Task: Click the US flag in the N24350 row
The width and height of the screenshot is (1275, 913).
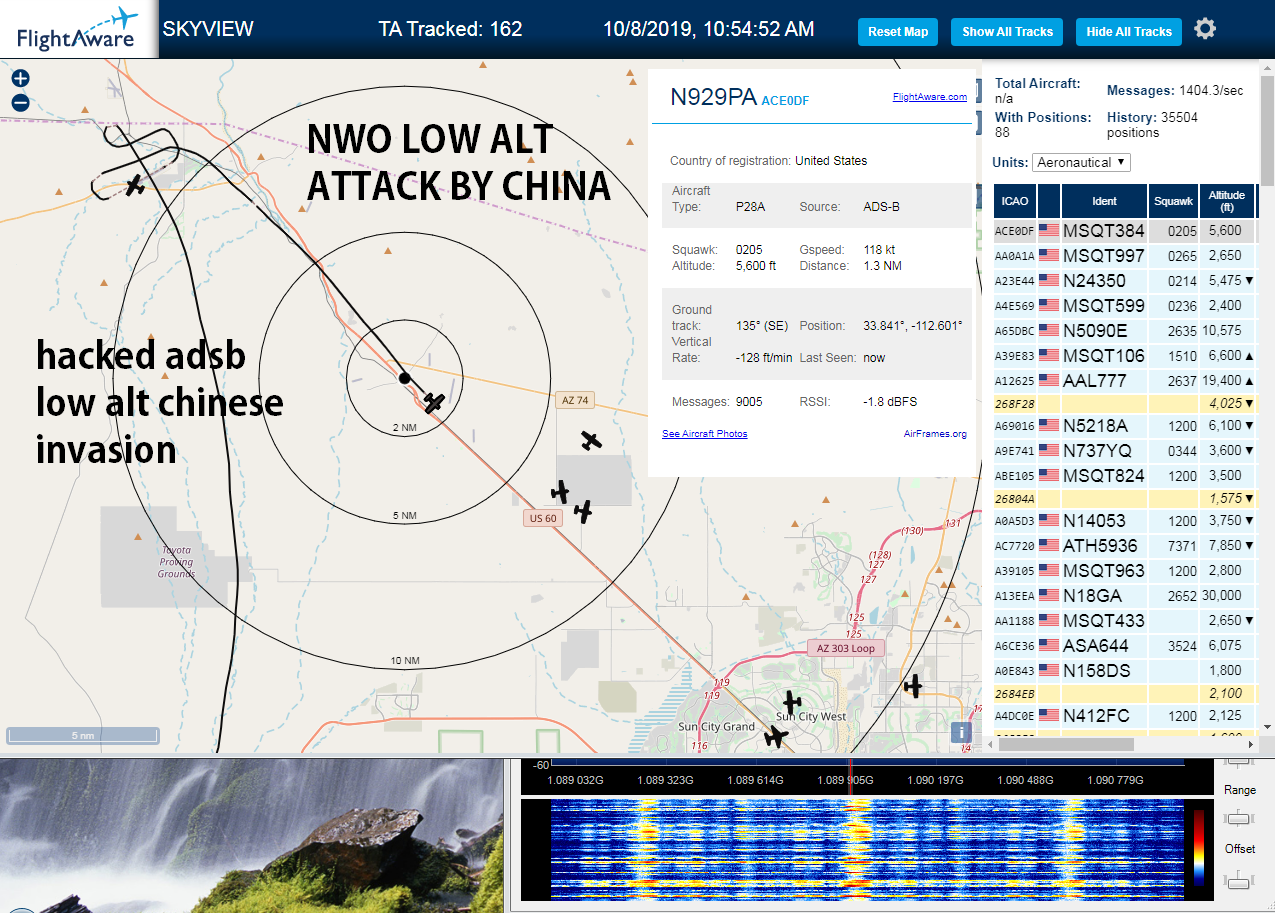Action: pos(1048,281)
